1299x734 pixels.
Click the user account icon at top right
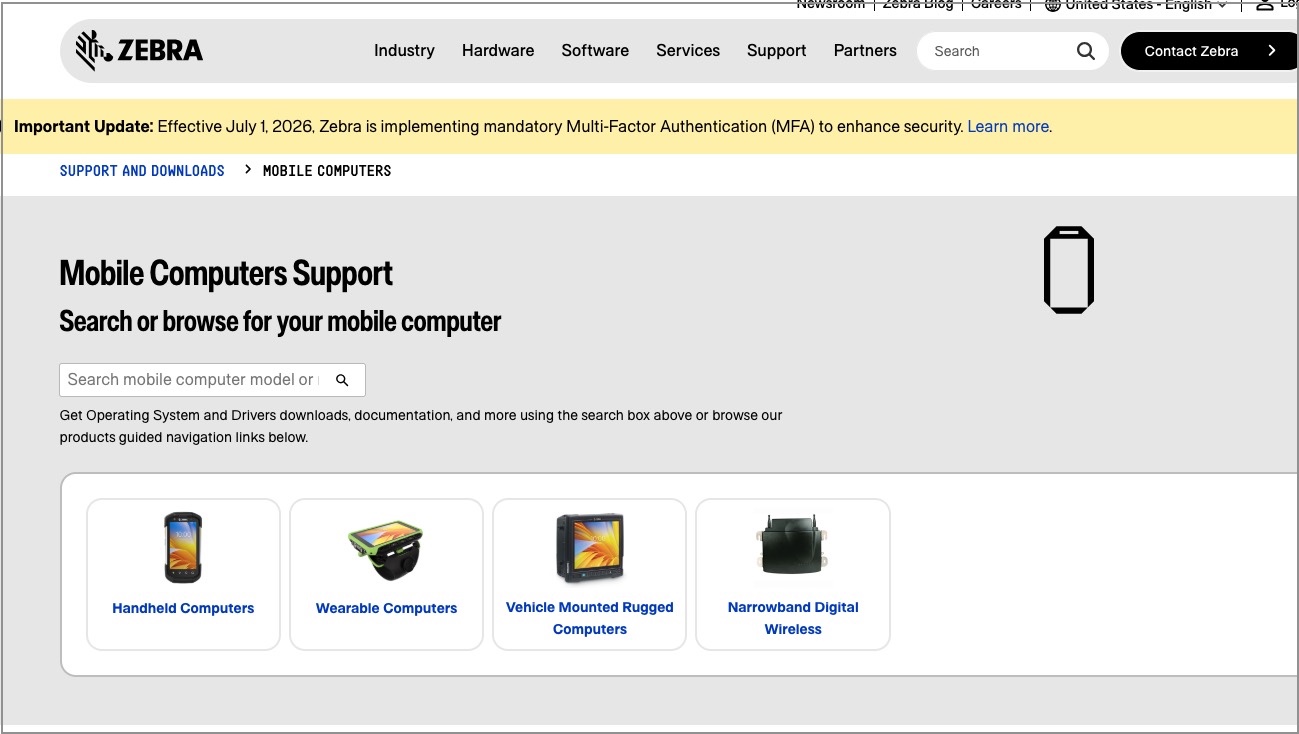point(1265,5)
